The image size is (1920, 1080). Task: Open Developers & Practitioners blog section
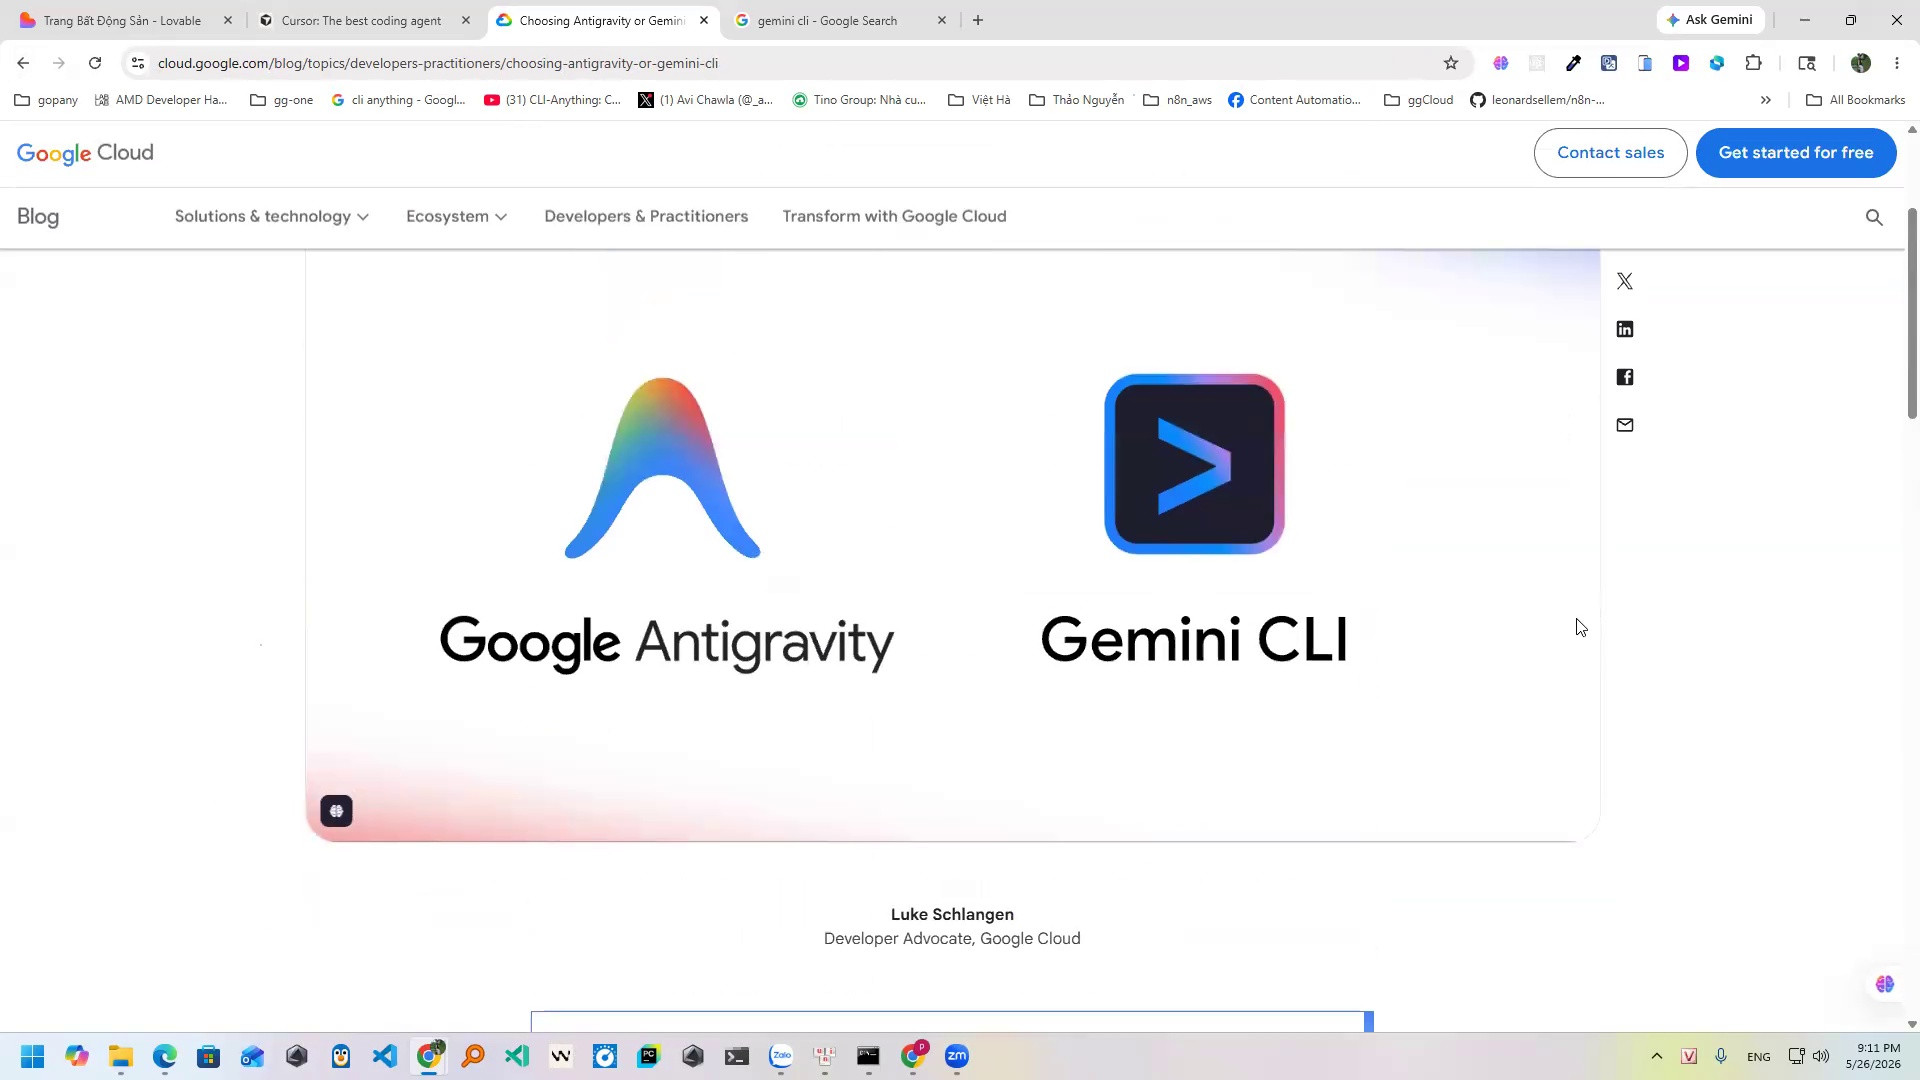coord(646,217)
